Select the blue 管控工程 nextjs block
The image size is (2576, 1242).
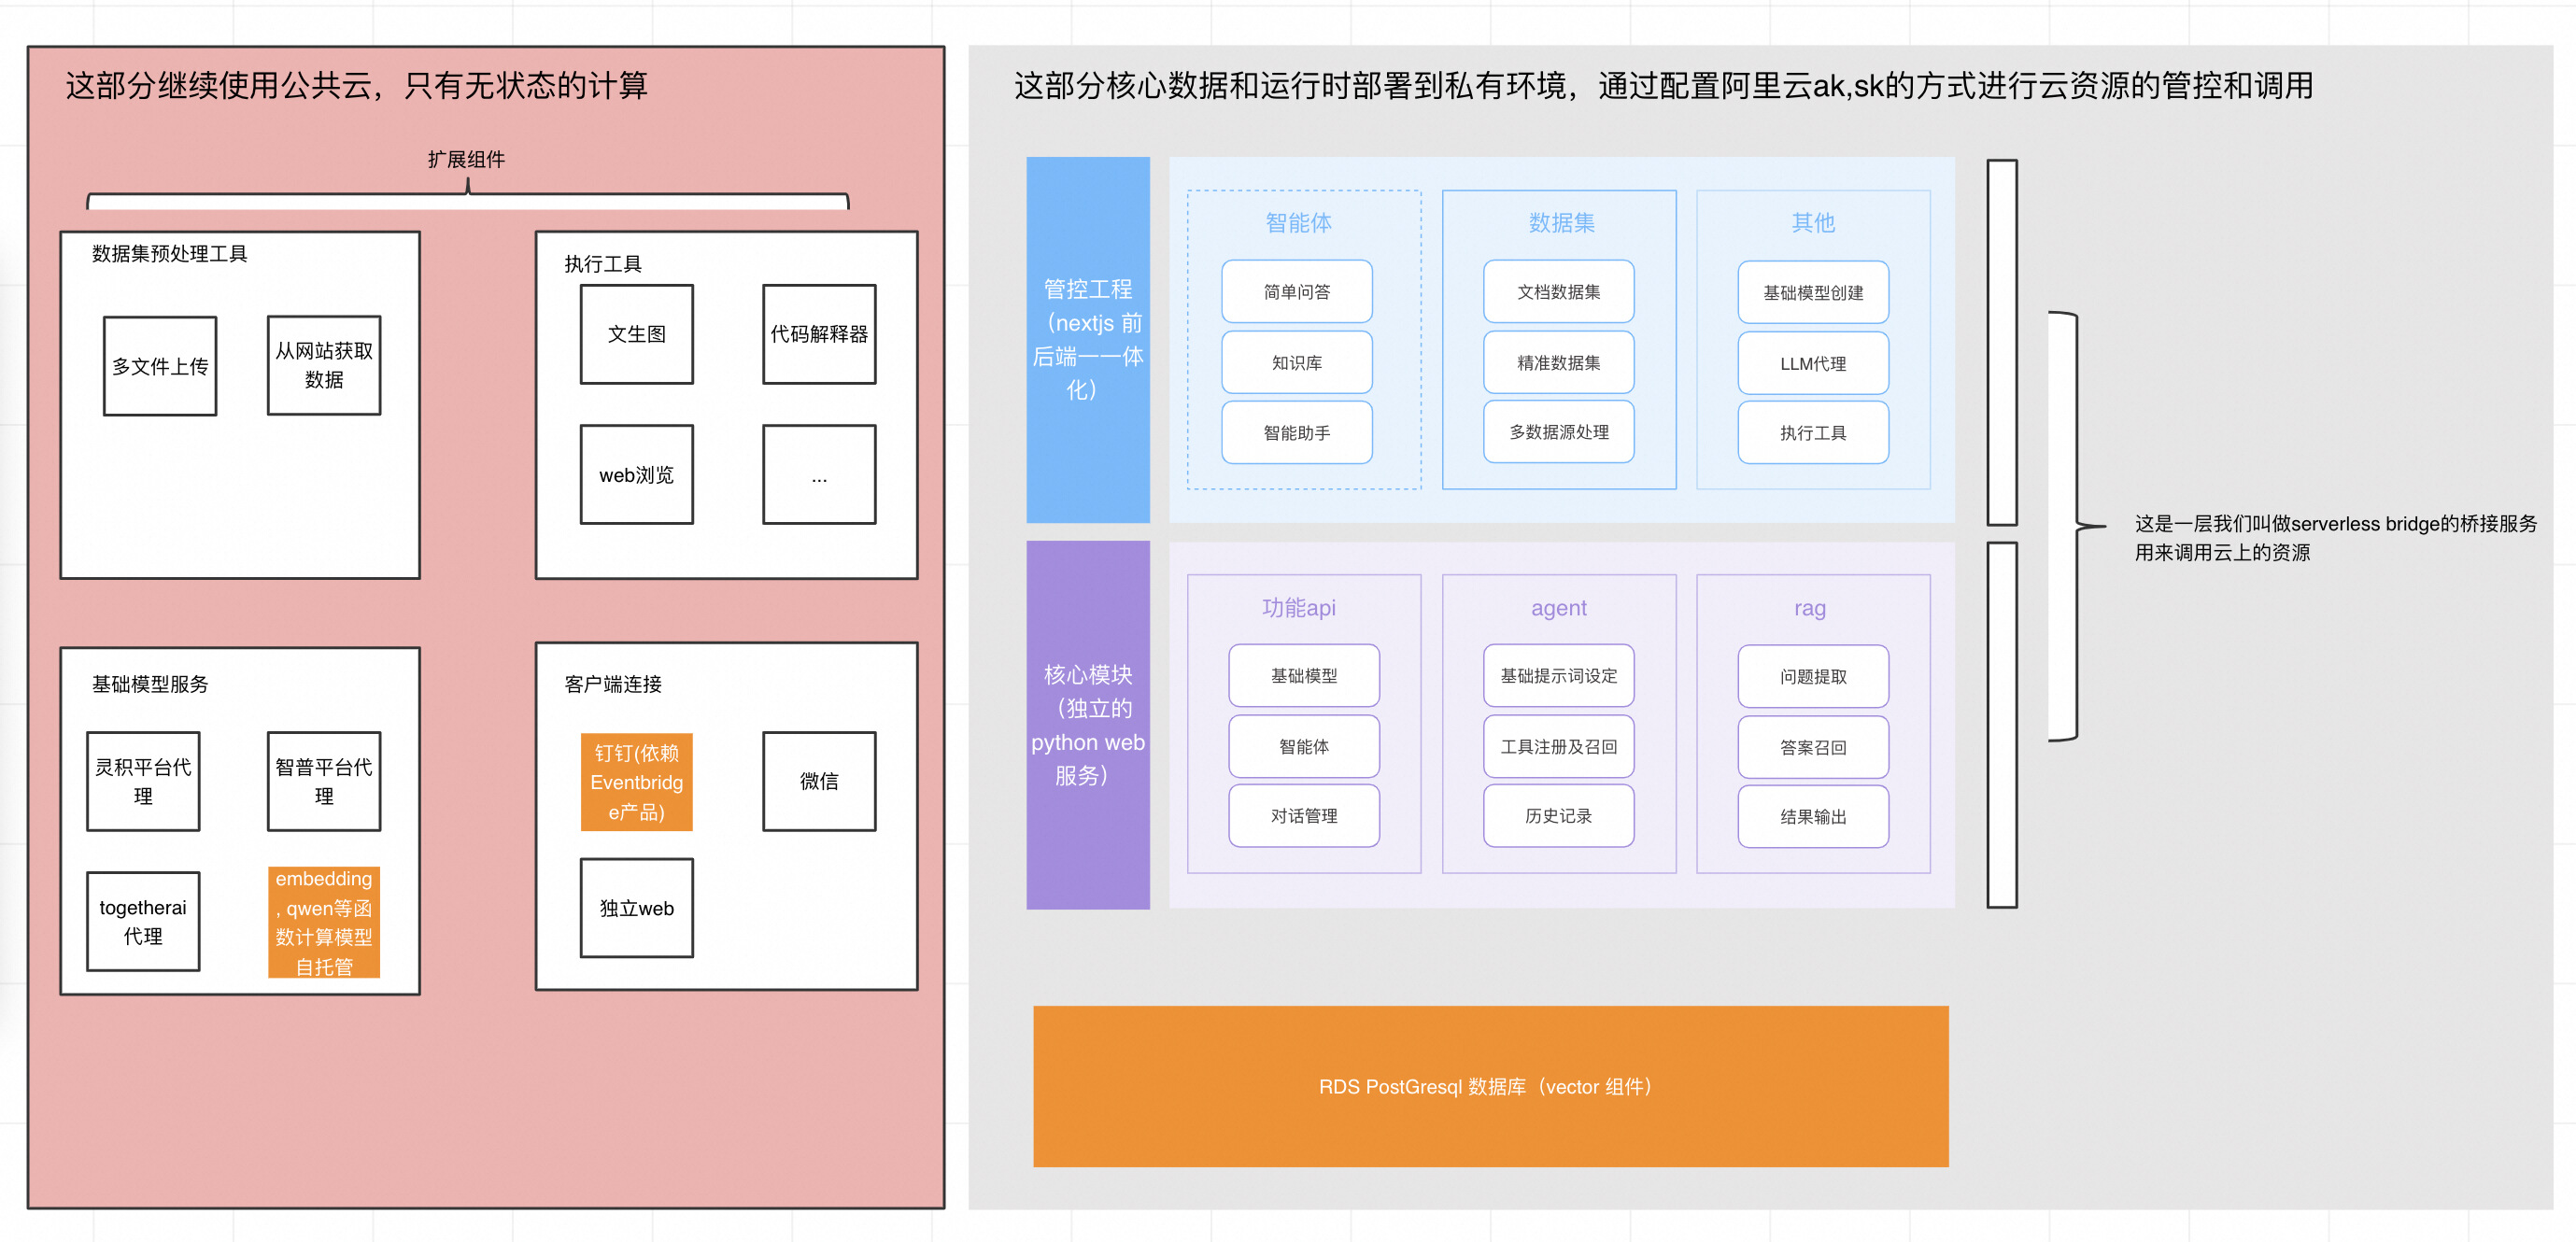click(x=1088, y=339)
